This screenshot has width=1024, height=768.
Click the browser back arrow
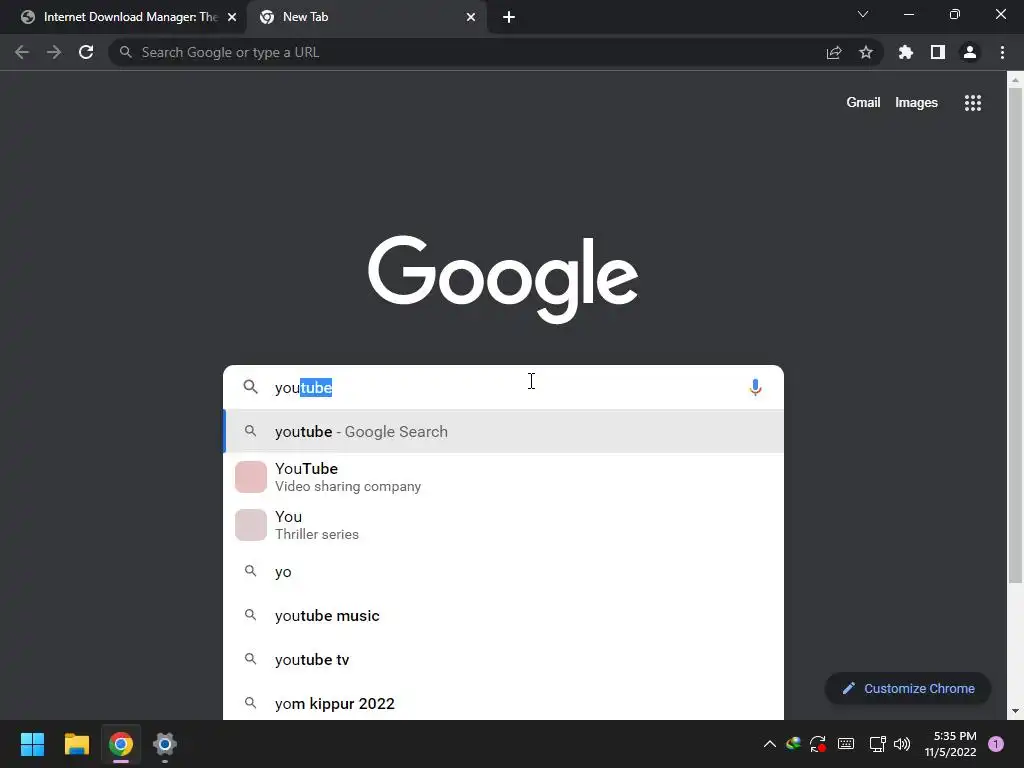coord(22,52)
